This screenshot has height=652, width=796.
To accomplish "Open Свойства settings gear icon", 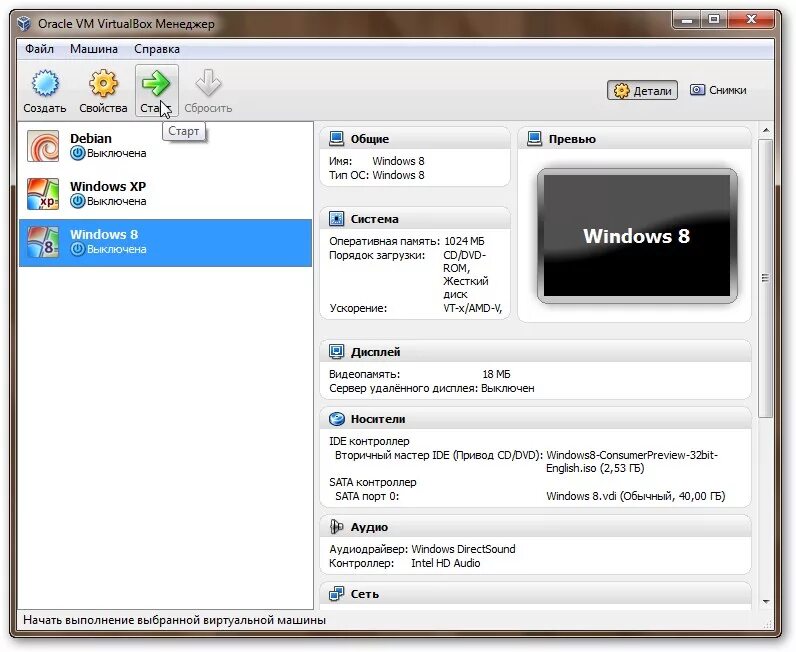I will (104, 84).
